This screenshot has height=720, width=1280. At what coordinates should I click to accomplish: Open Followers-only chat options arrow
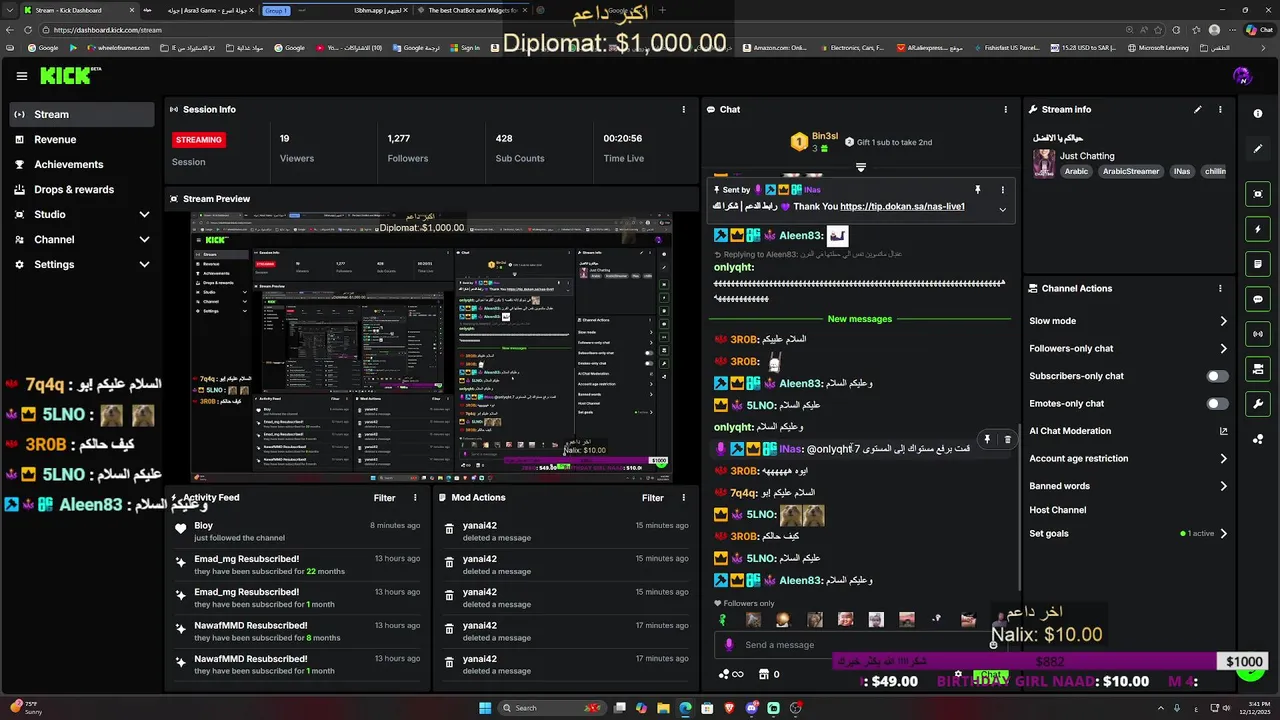click(1223, 349)
